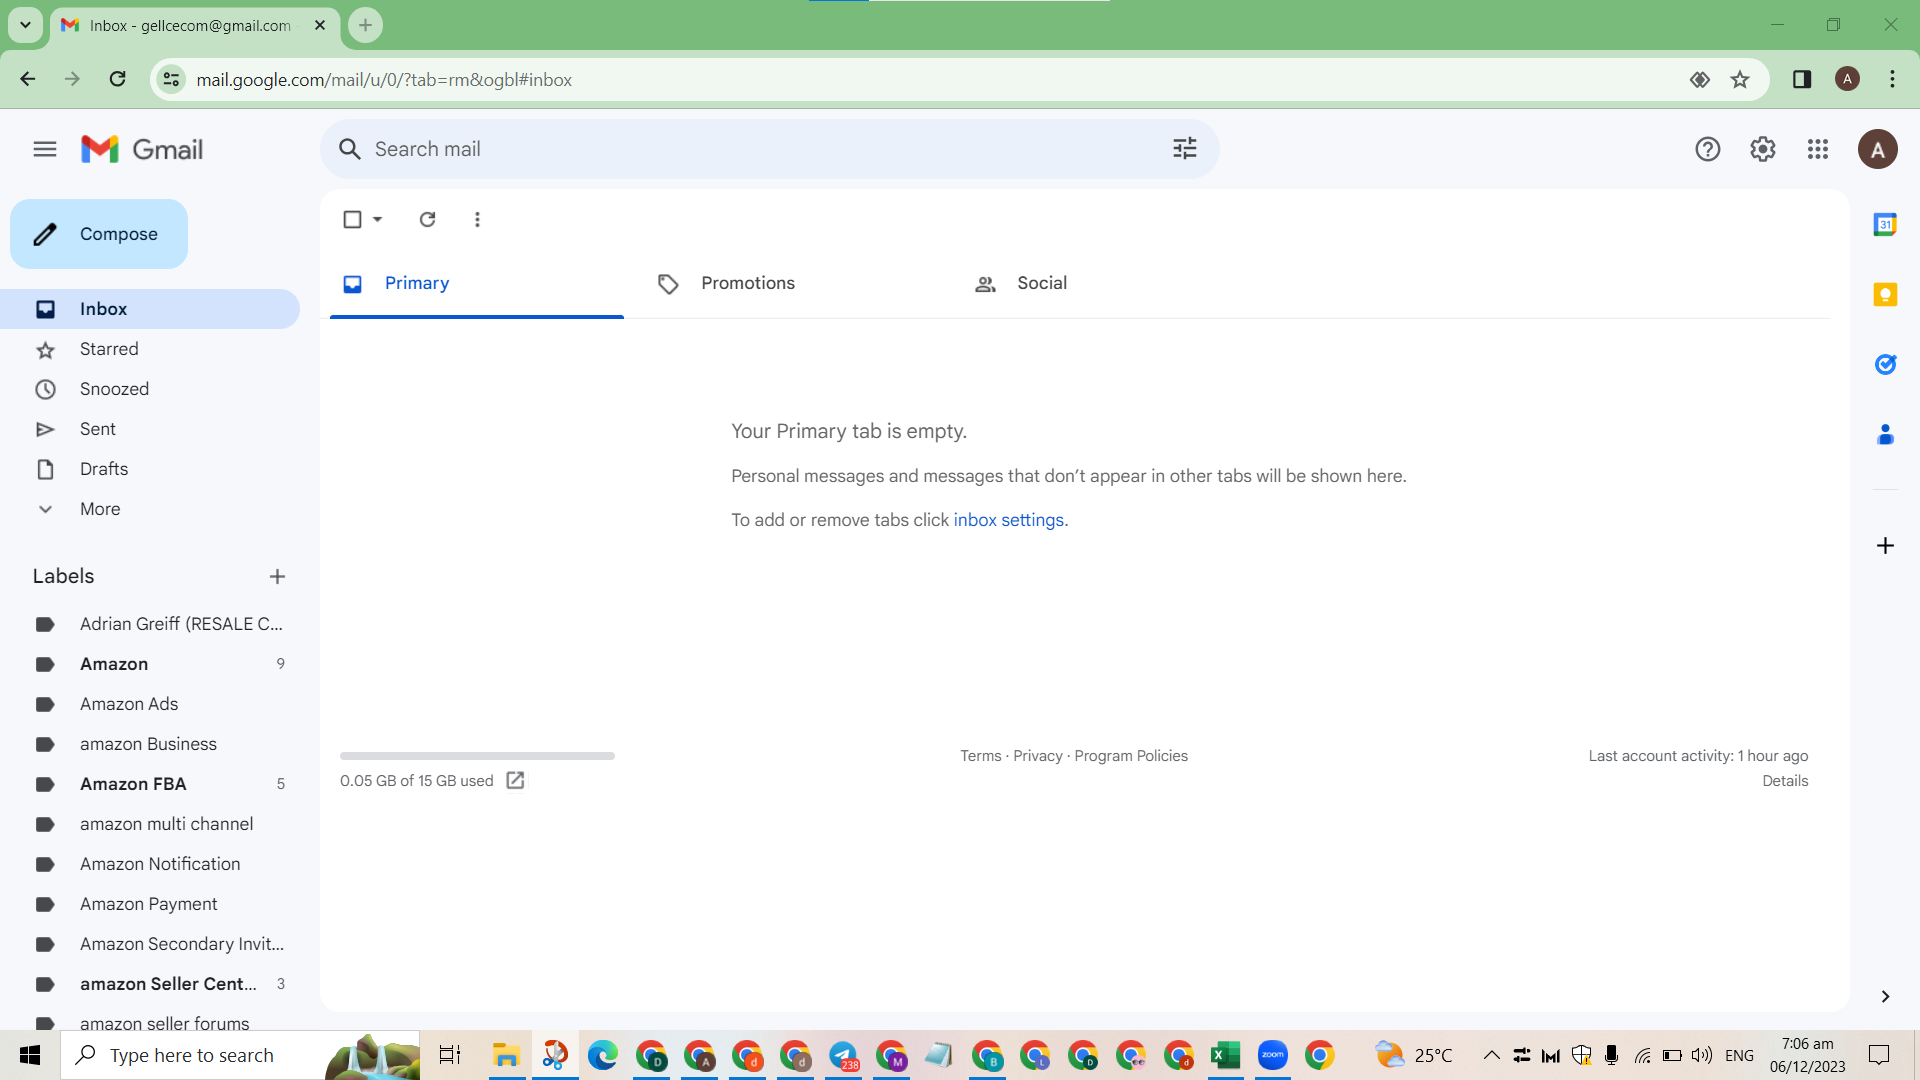The image size is (1920, 1080).
Task: Create new label plus icon
Action: [x=277, y=576]
